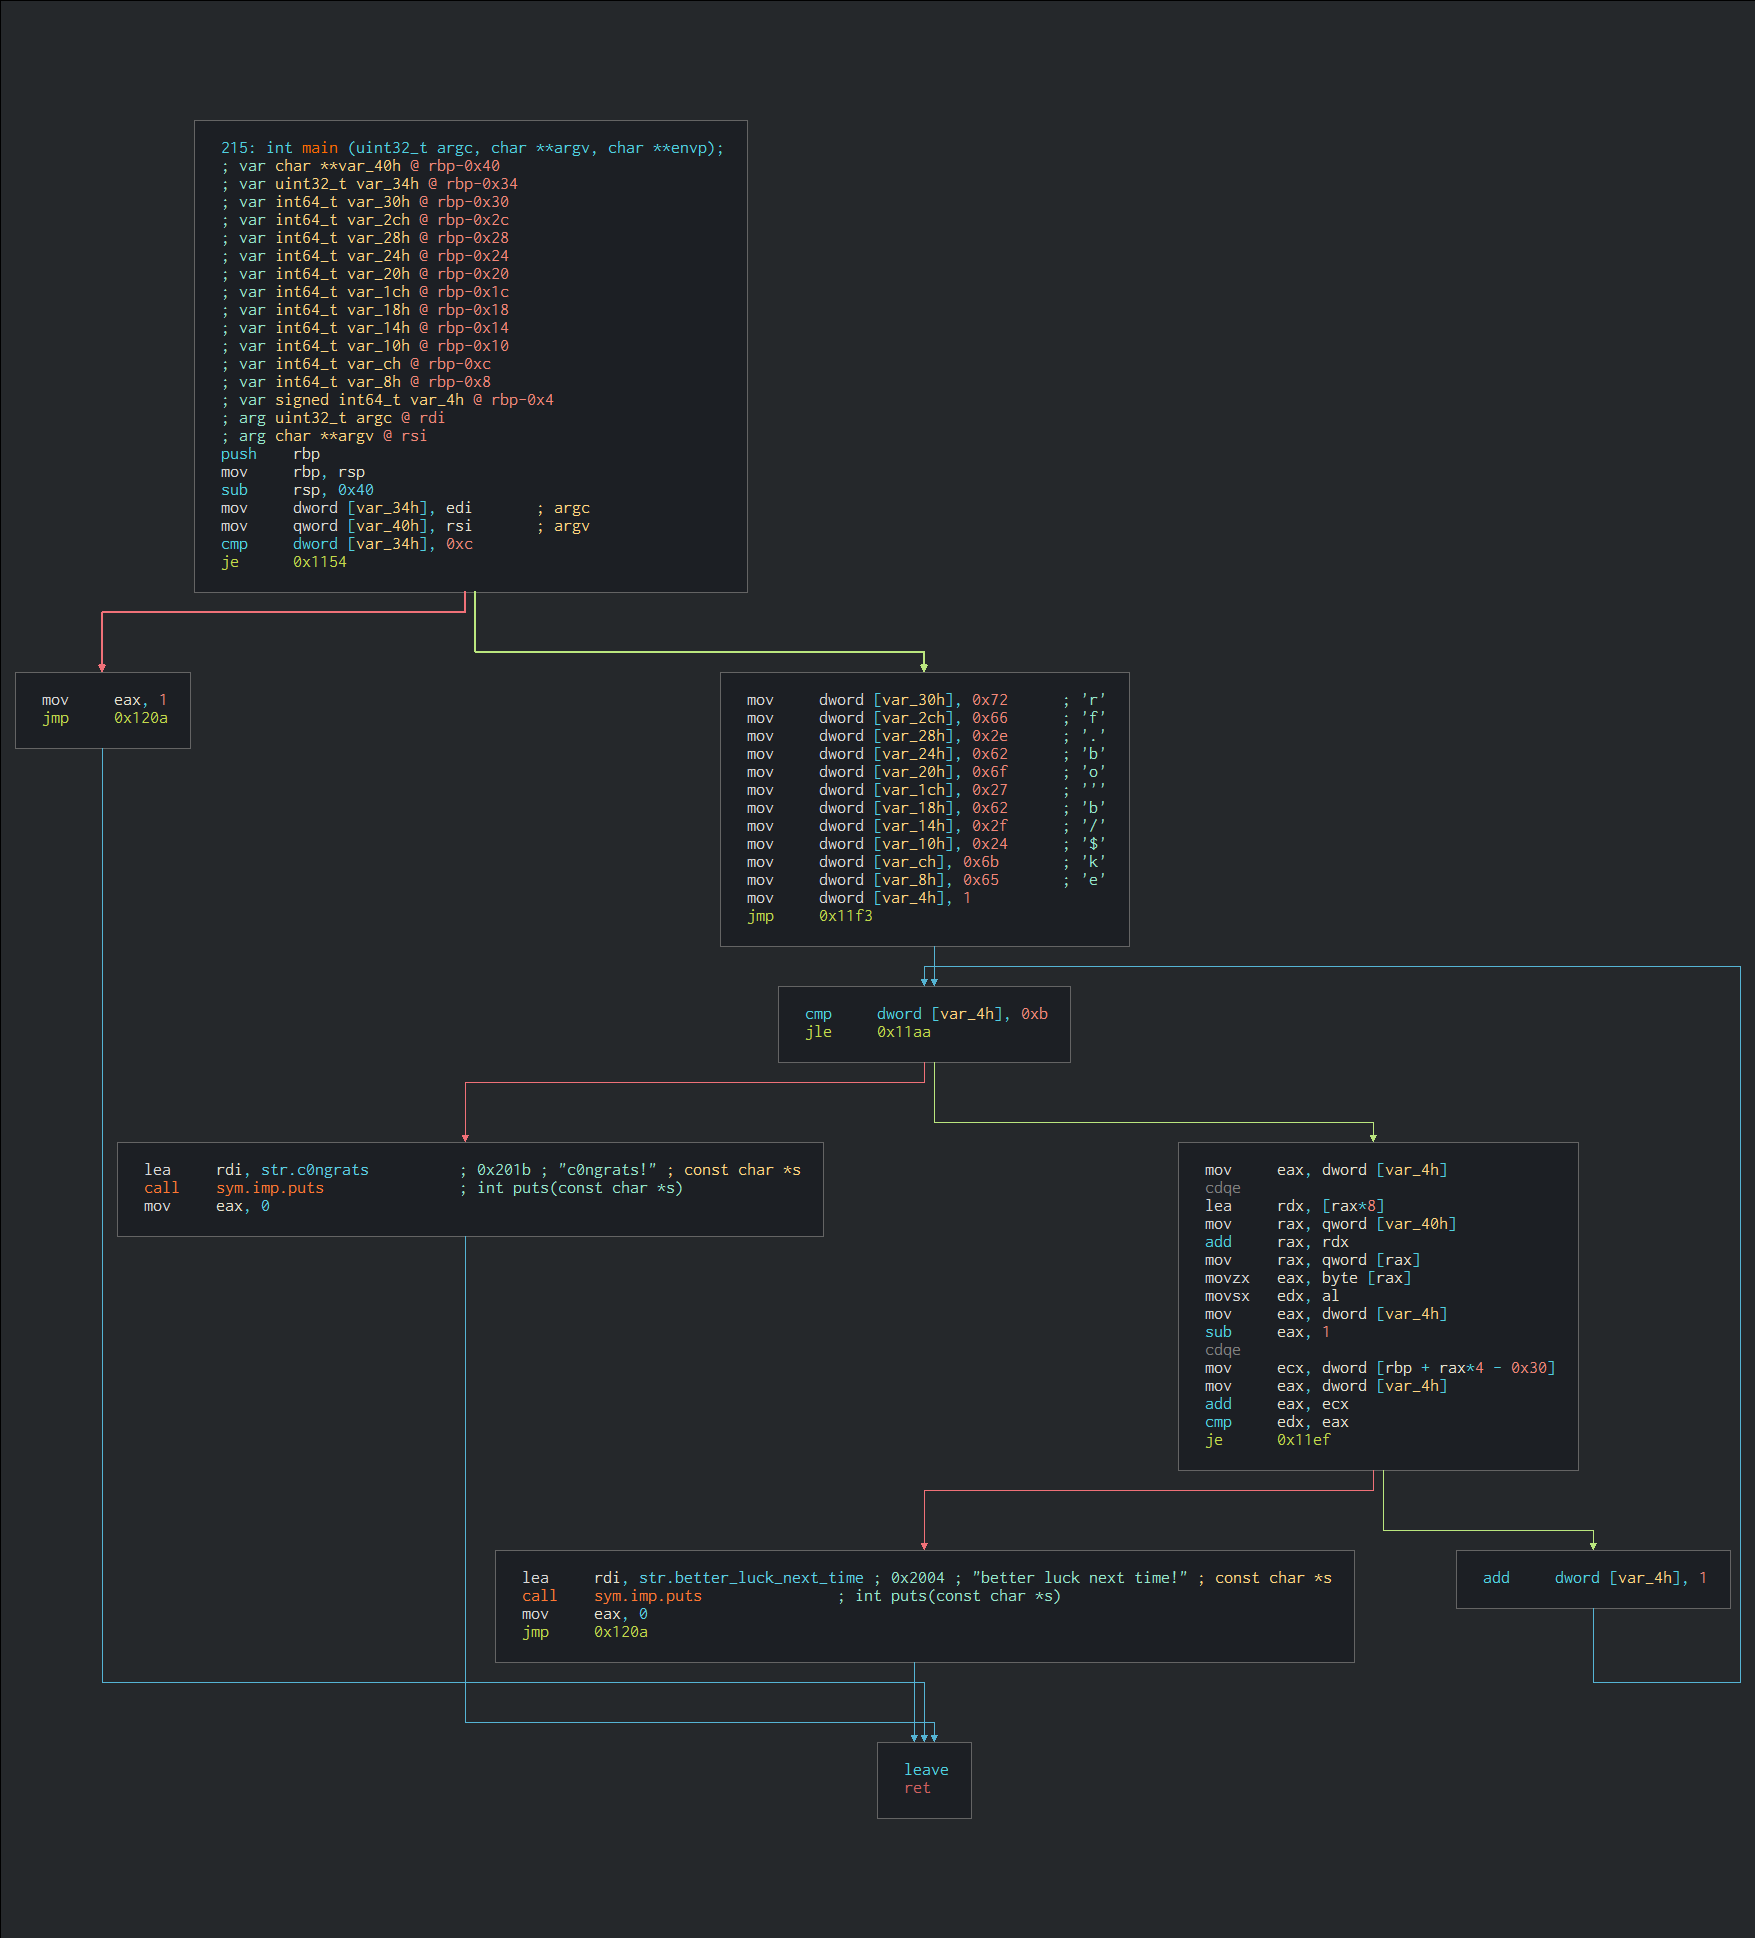Select 'mov dword [var_20h], 0x6f' line
This screenshot has height=1938, width=1755.
click(x=877, y=772)
